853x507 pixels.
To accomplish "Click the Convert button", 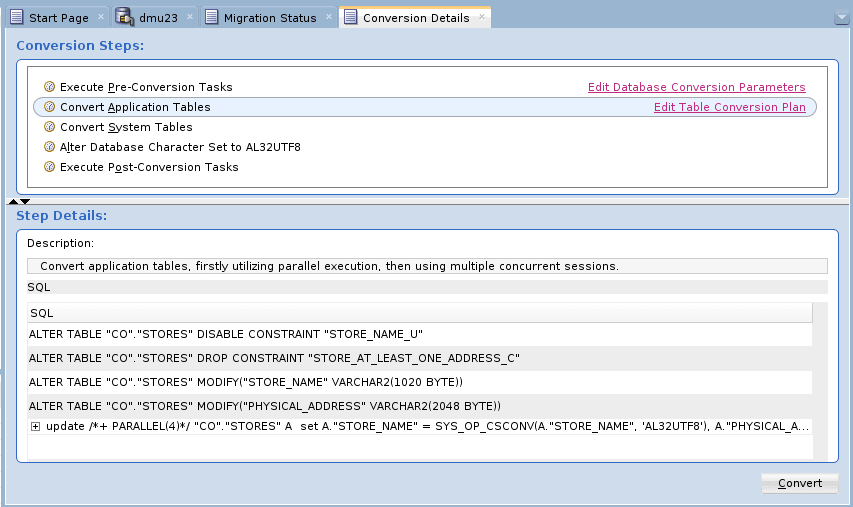I will point(800,483).
